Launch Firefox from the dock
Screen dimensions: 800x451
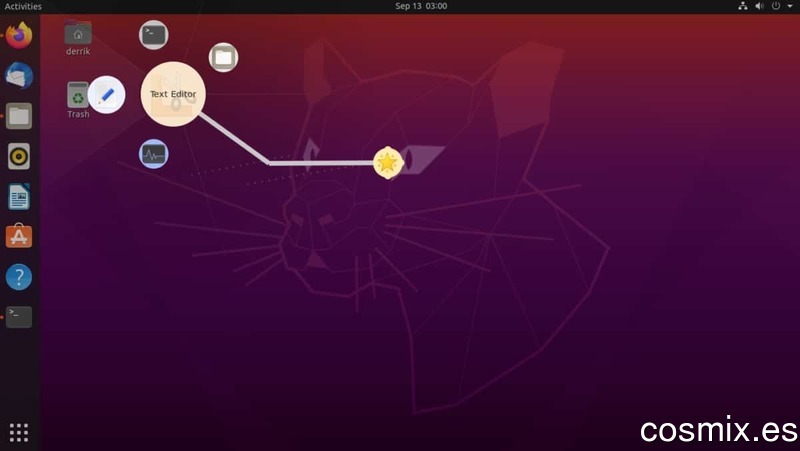point(19,36)
